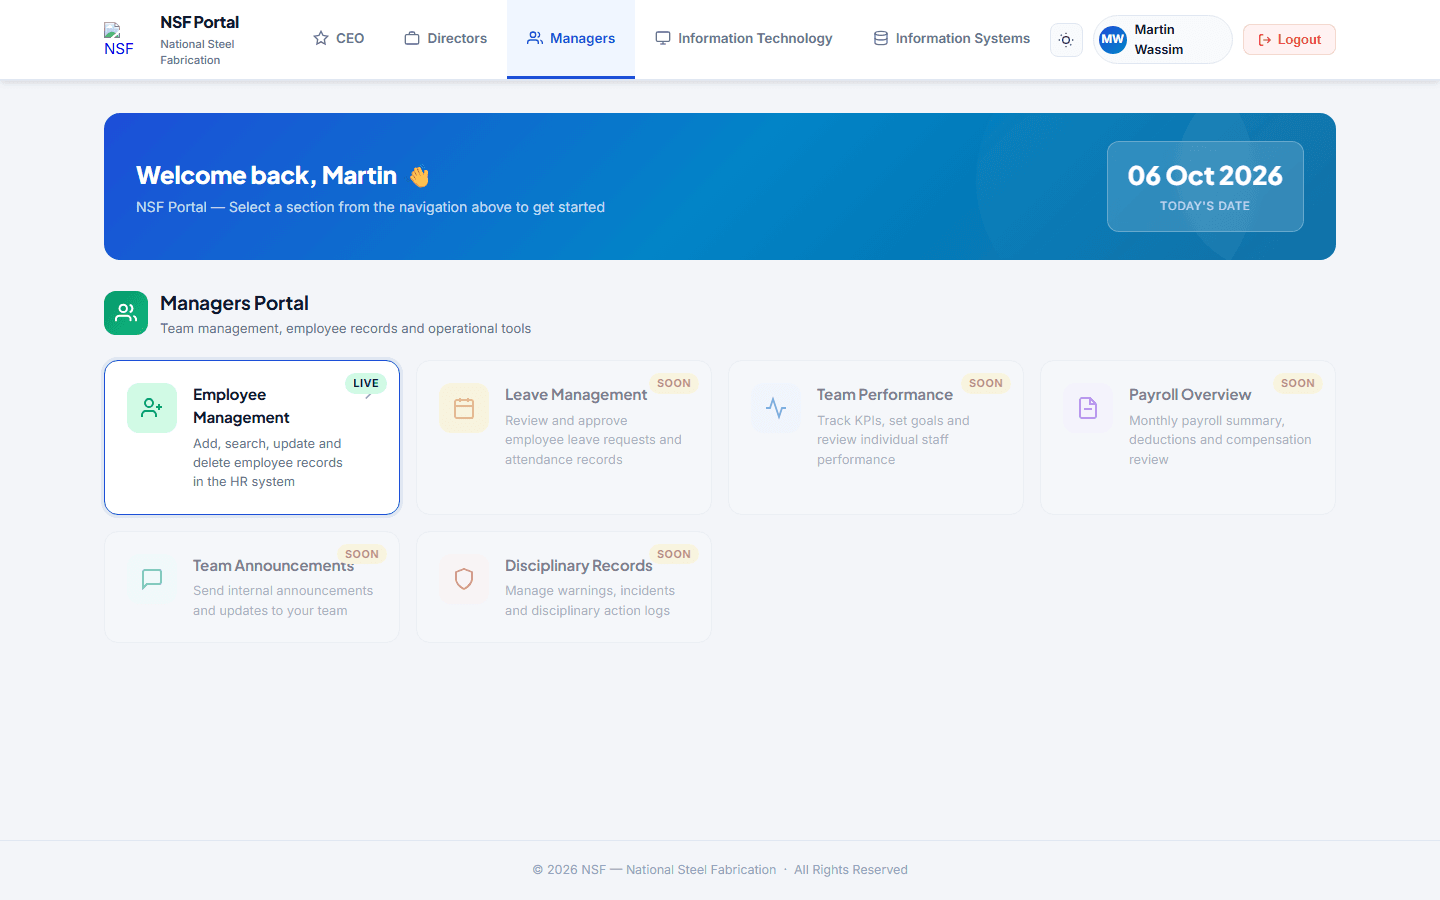
Task: Click the SOON badge on Team Announcements
Action: click(362, 554)
